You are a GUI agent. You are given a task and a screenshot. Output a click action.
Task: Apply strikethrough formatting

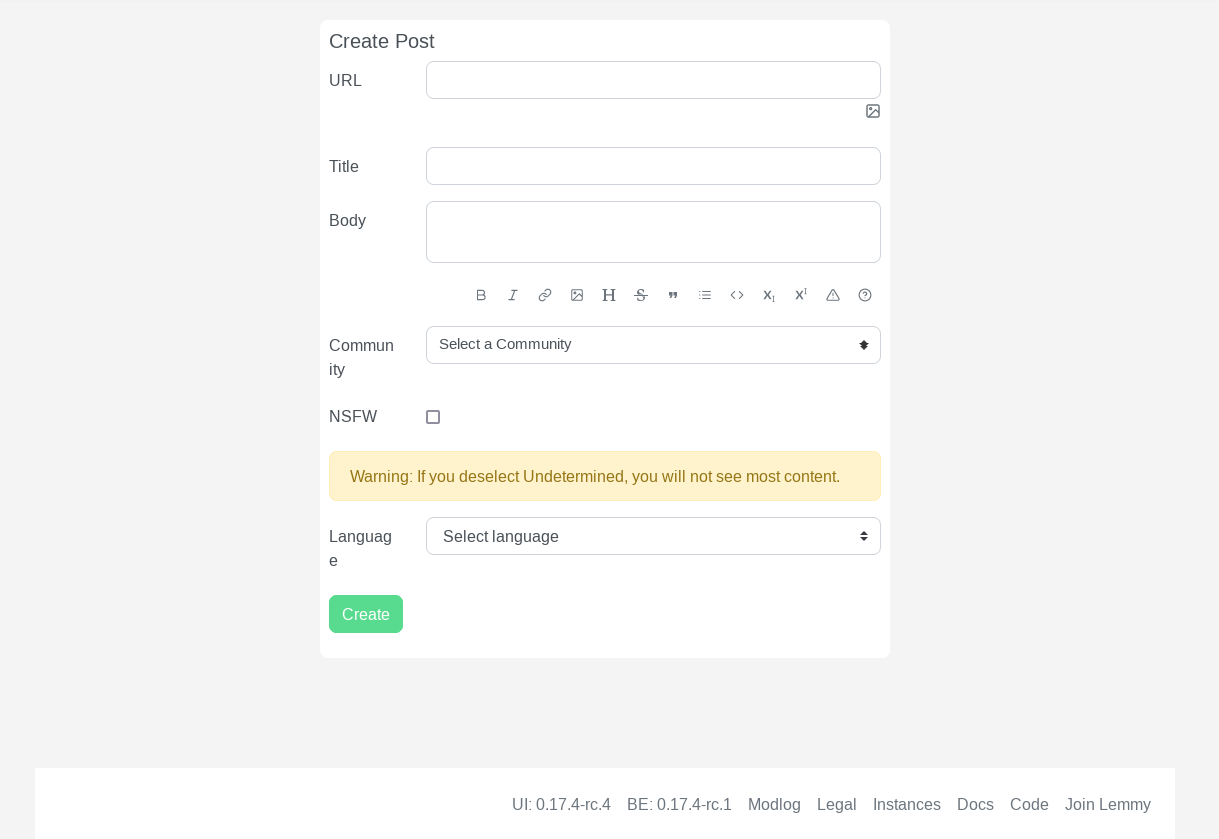click(641, 295)
